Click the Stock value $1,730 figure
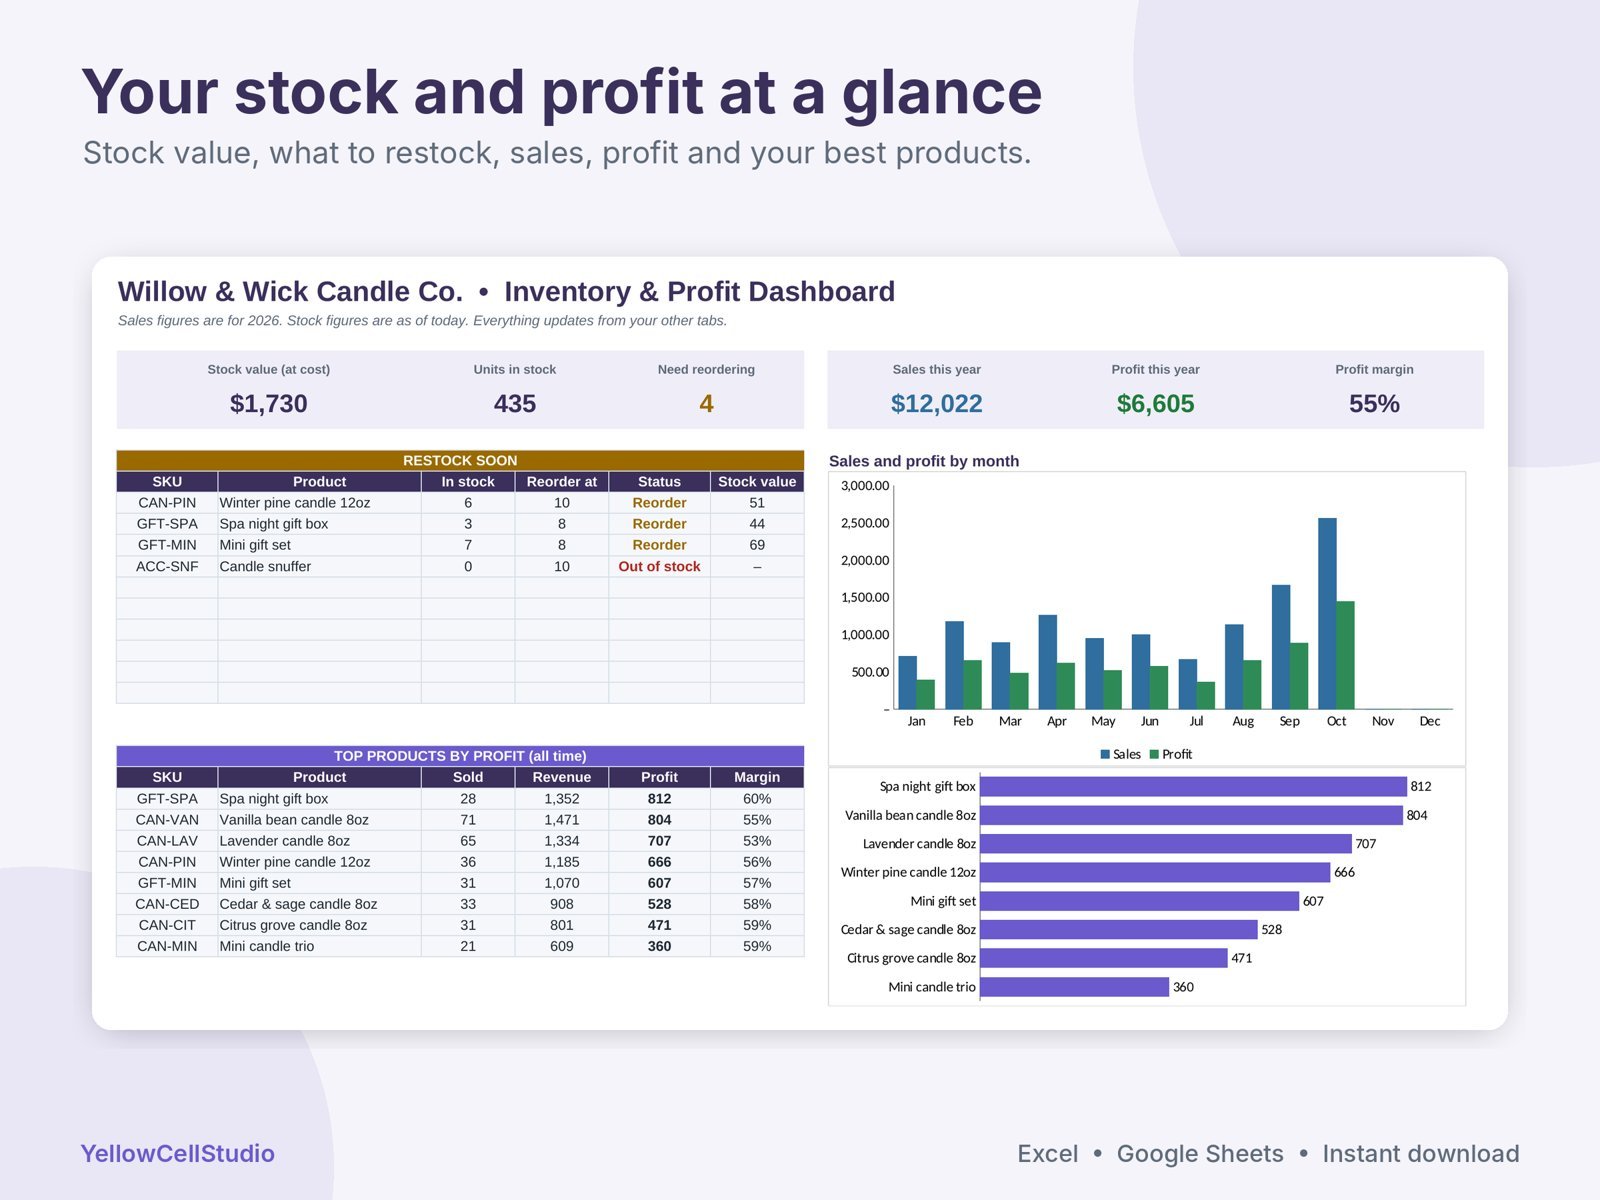The height and width of the screenshot is (1200, 1600). pyautogui.click(x=268, y=404)
